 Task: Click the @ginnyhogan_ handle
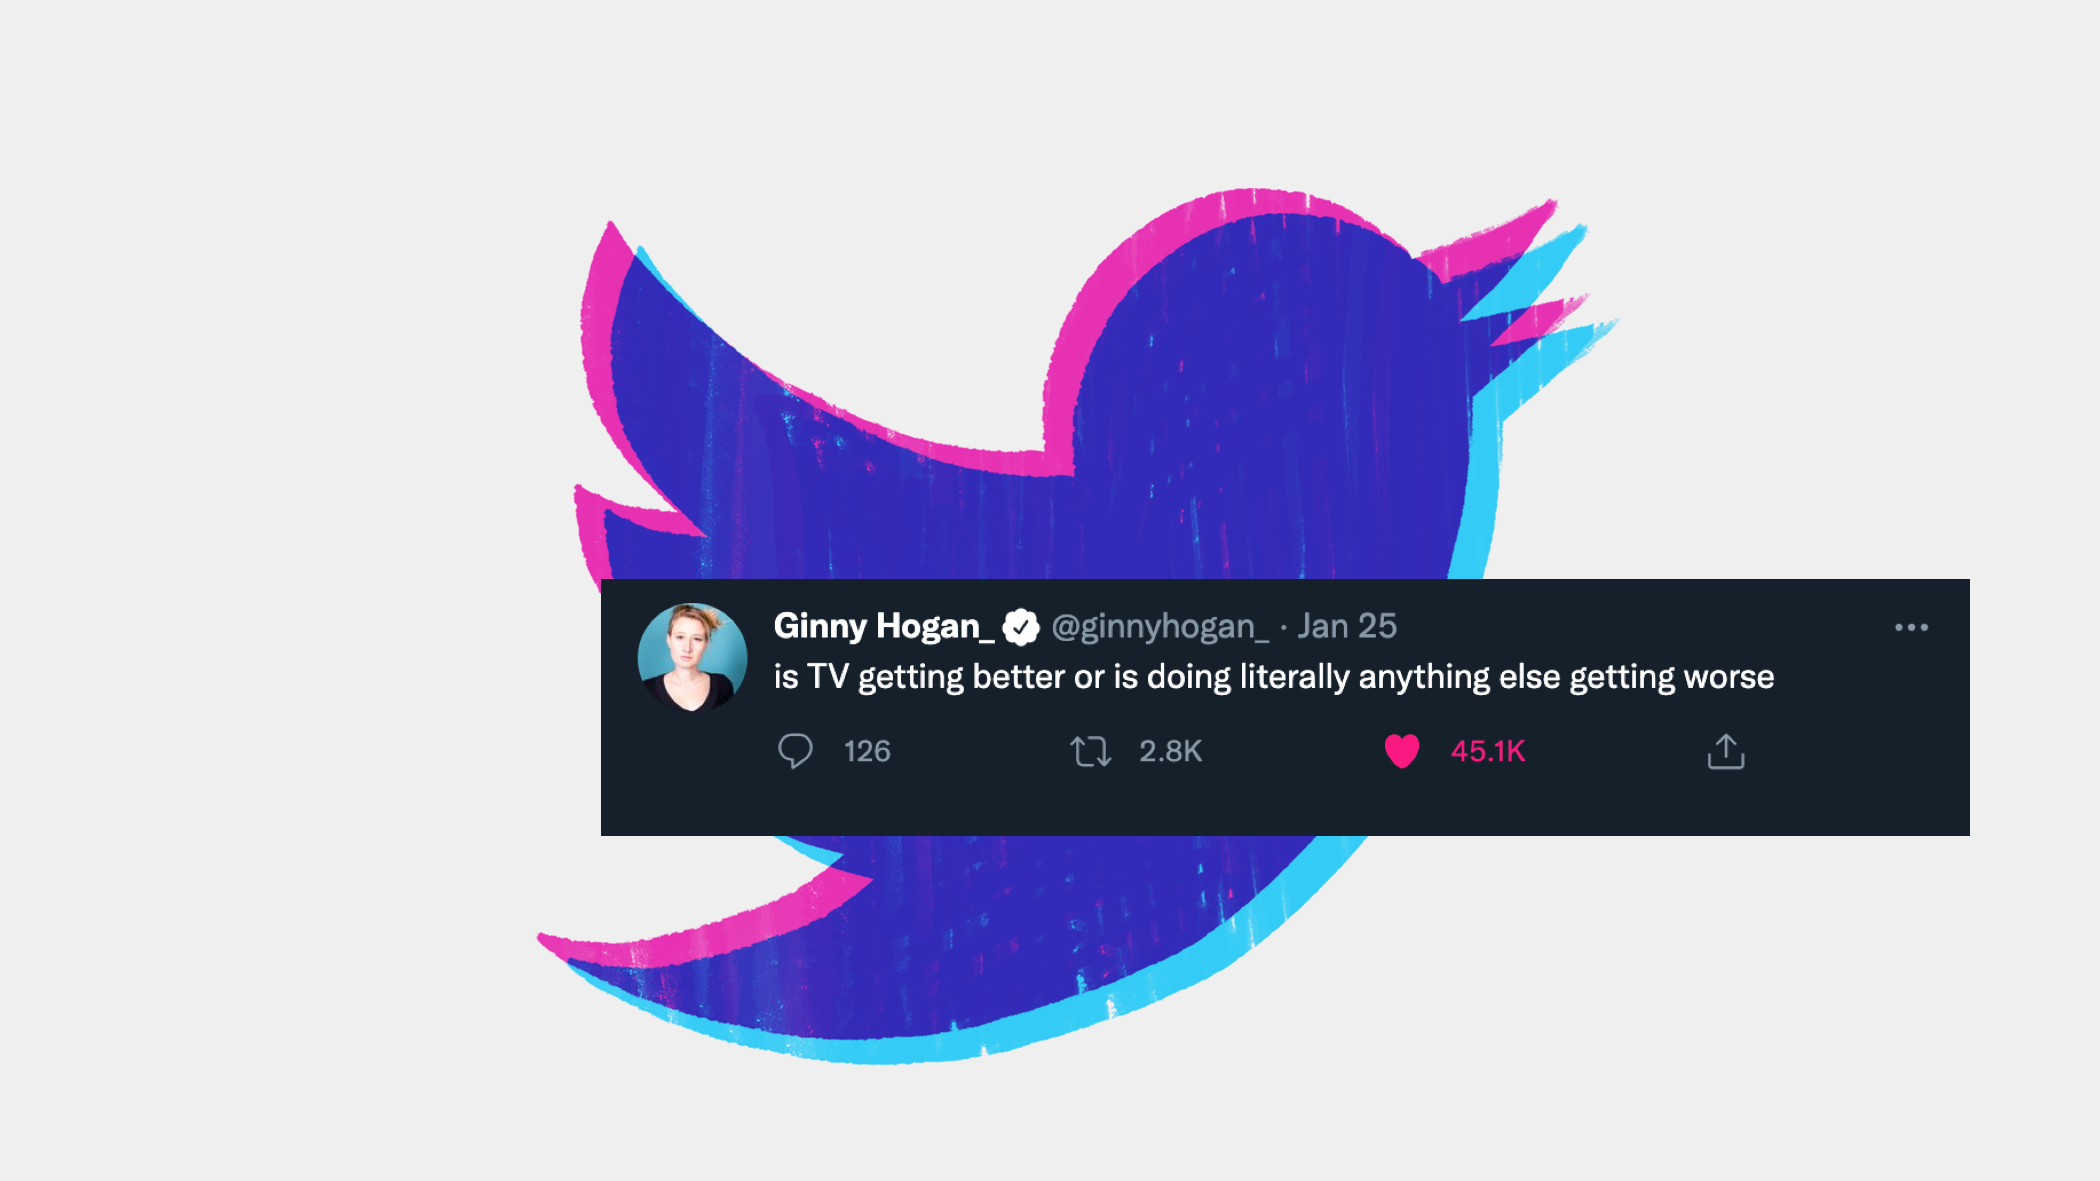pos(1160,627)
